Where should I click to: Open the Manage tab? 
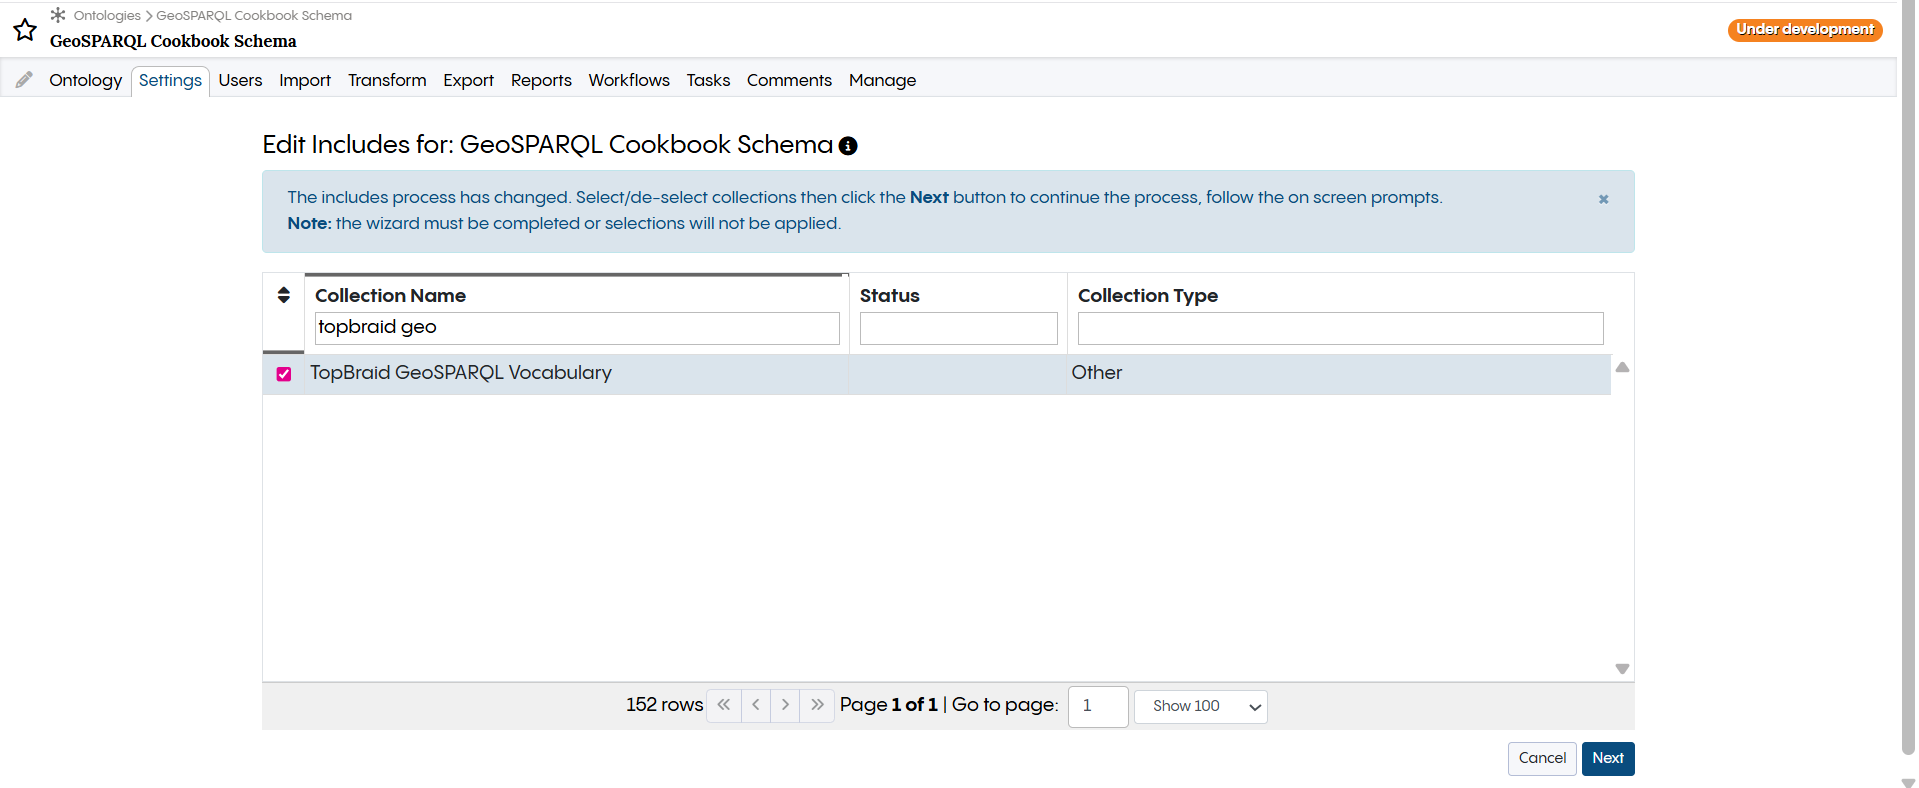tap(882, 81)
